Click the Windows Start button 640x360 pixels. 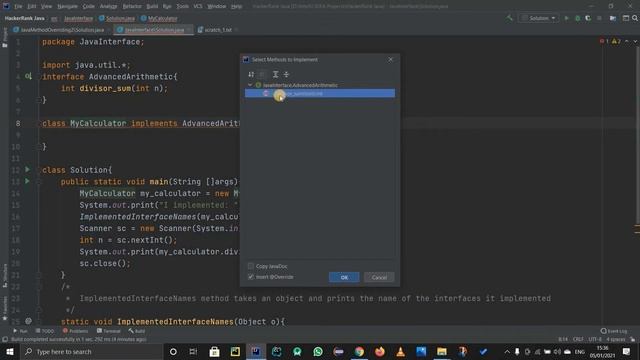point(9,352)
